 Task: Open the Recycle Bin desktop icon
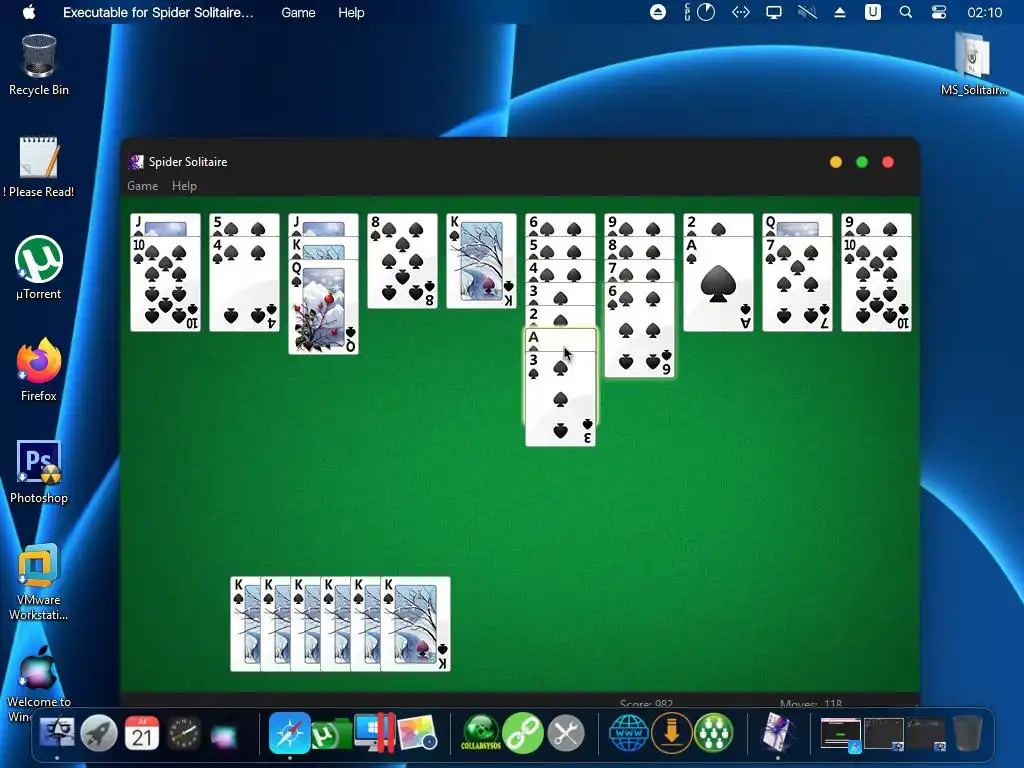[x=39, y=65]
